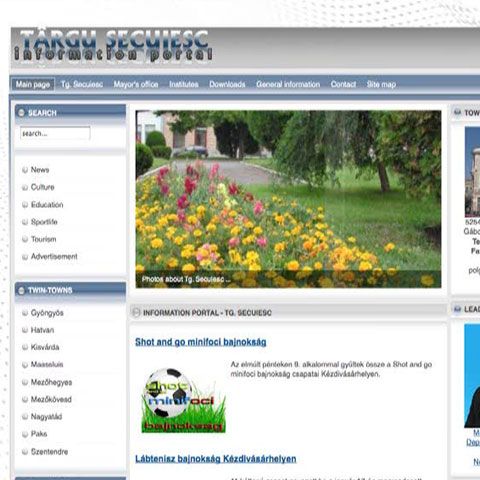The image size is (480, 480).
Task: Click the bullet icon beside Hatvan
Action: pos(25,330)
